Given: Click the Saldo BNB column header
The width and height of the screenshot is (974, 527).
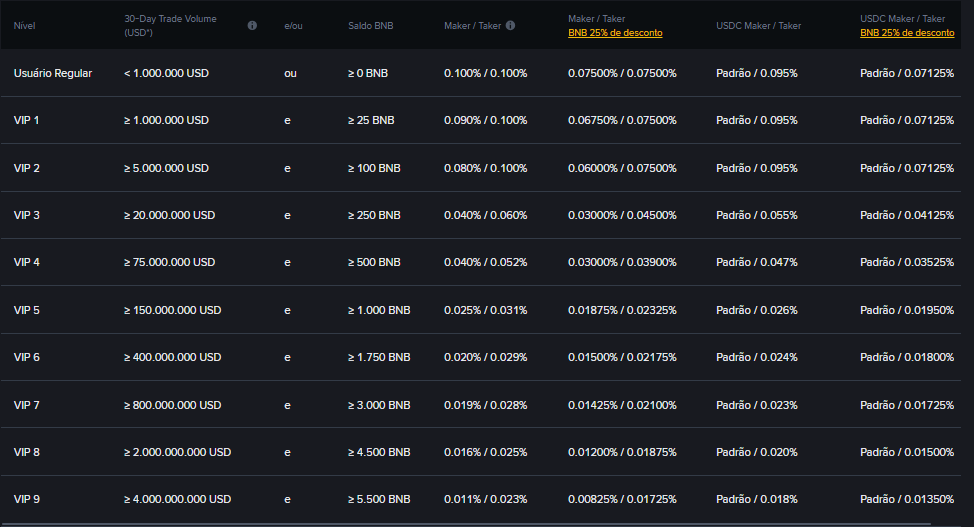Looking at the screenshot, I should point(370,25).
